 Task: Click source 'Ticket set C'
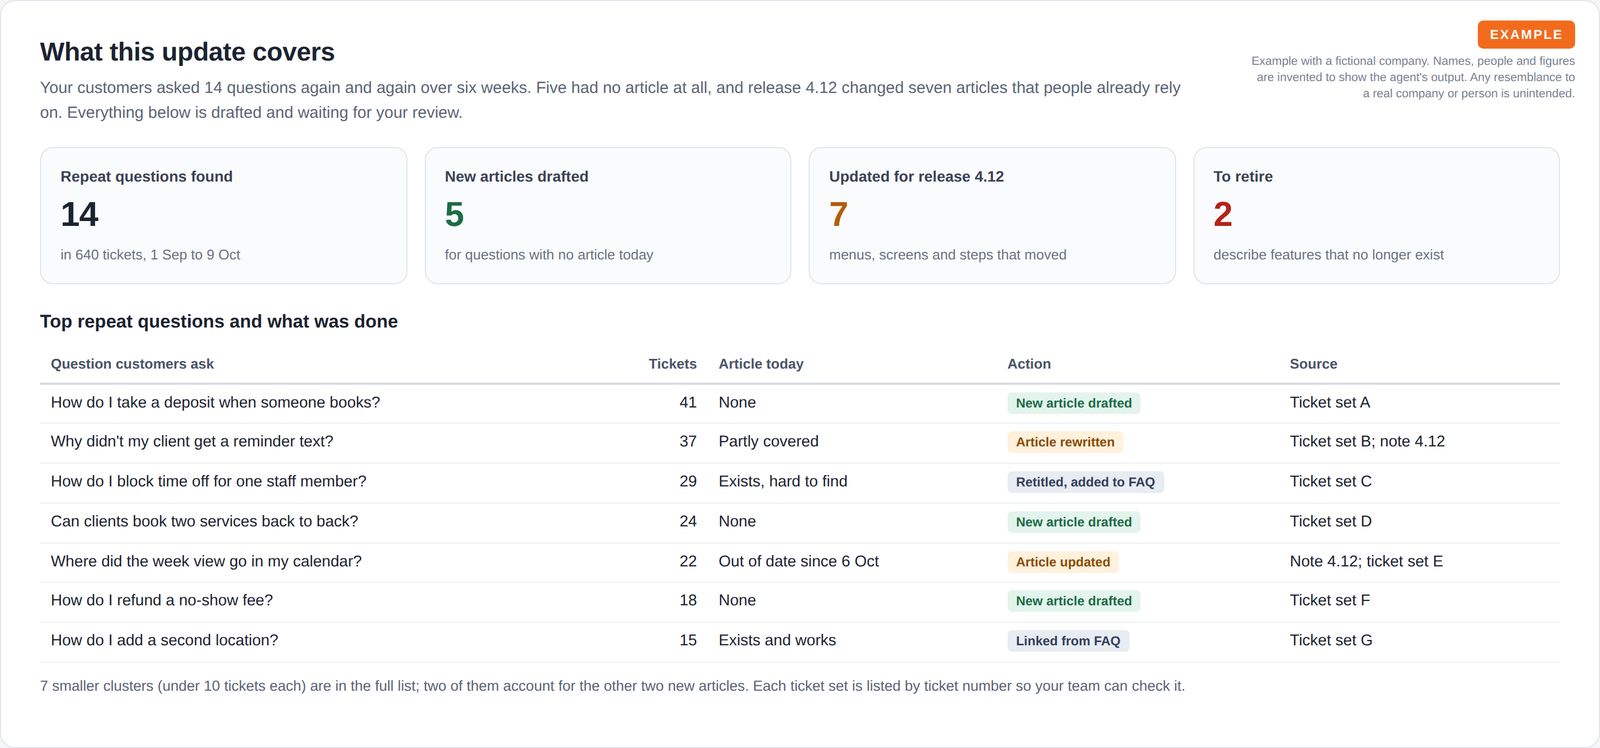click(x=1331, y=481)
